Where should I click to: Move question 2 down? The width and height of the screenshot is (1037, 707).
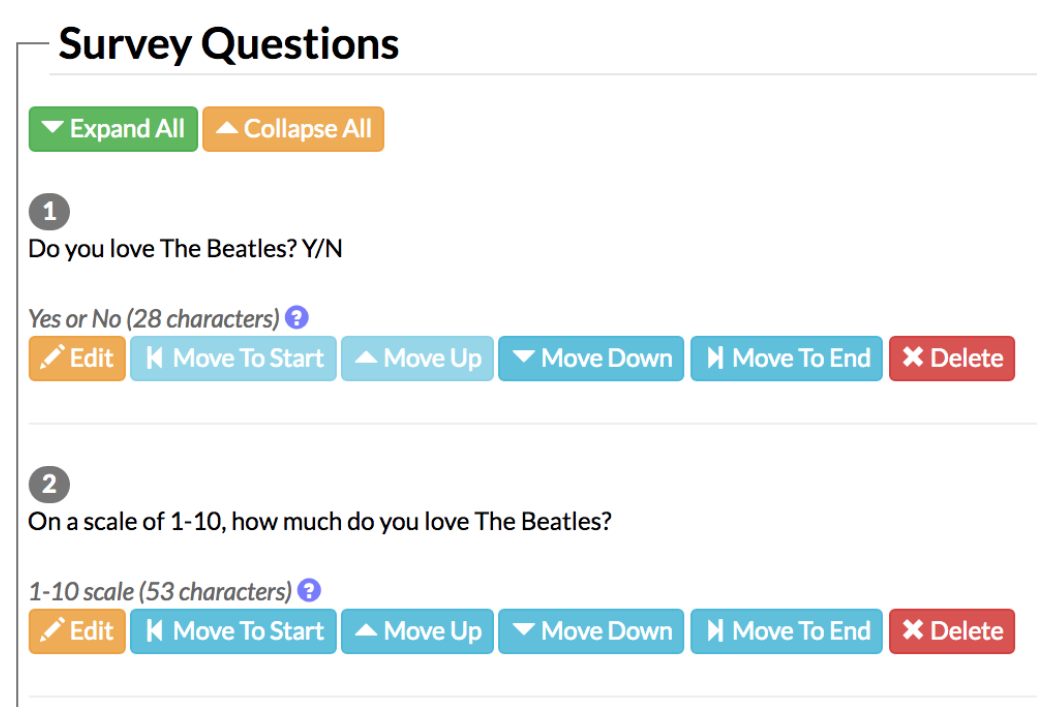pos(591,631)
